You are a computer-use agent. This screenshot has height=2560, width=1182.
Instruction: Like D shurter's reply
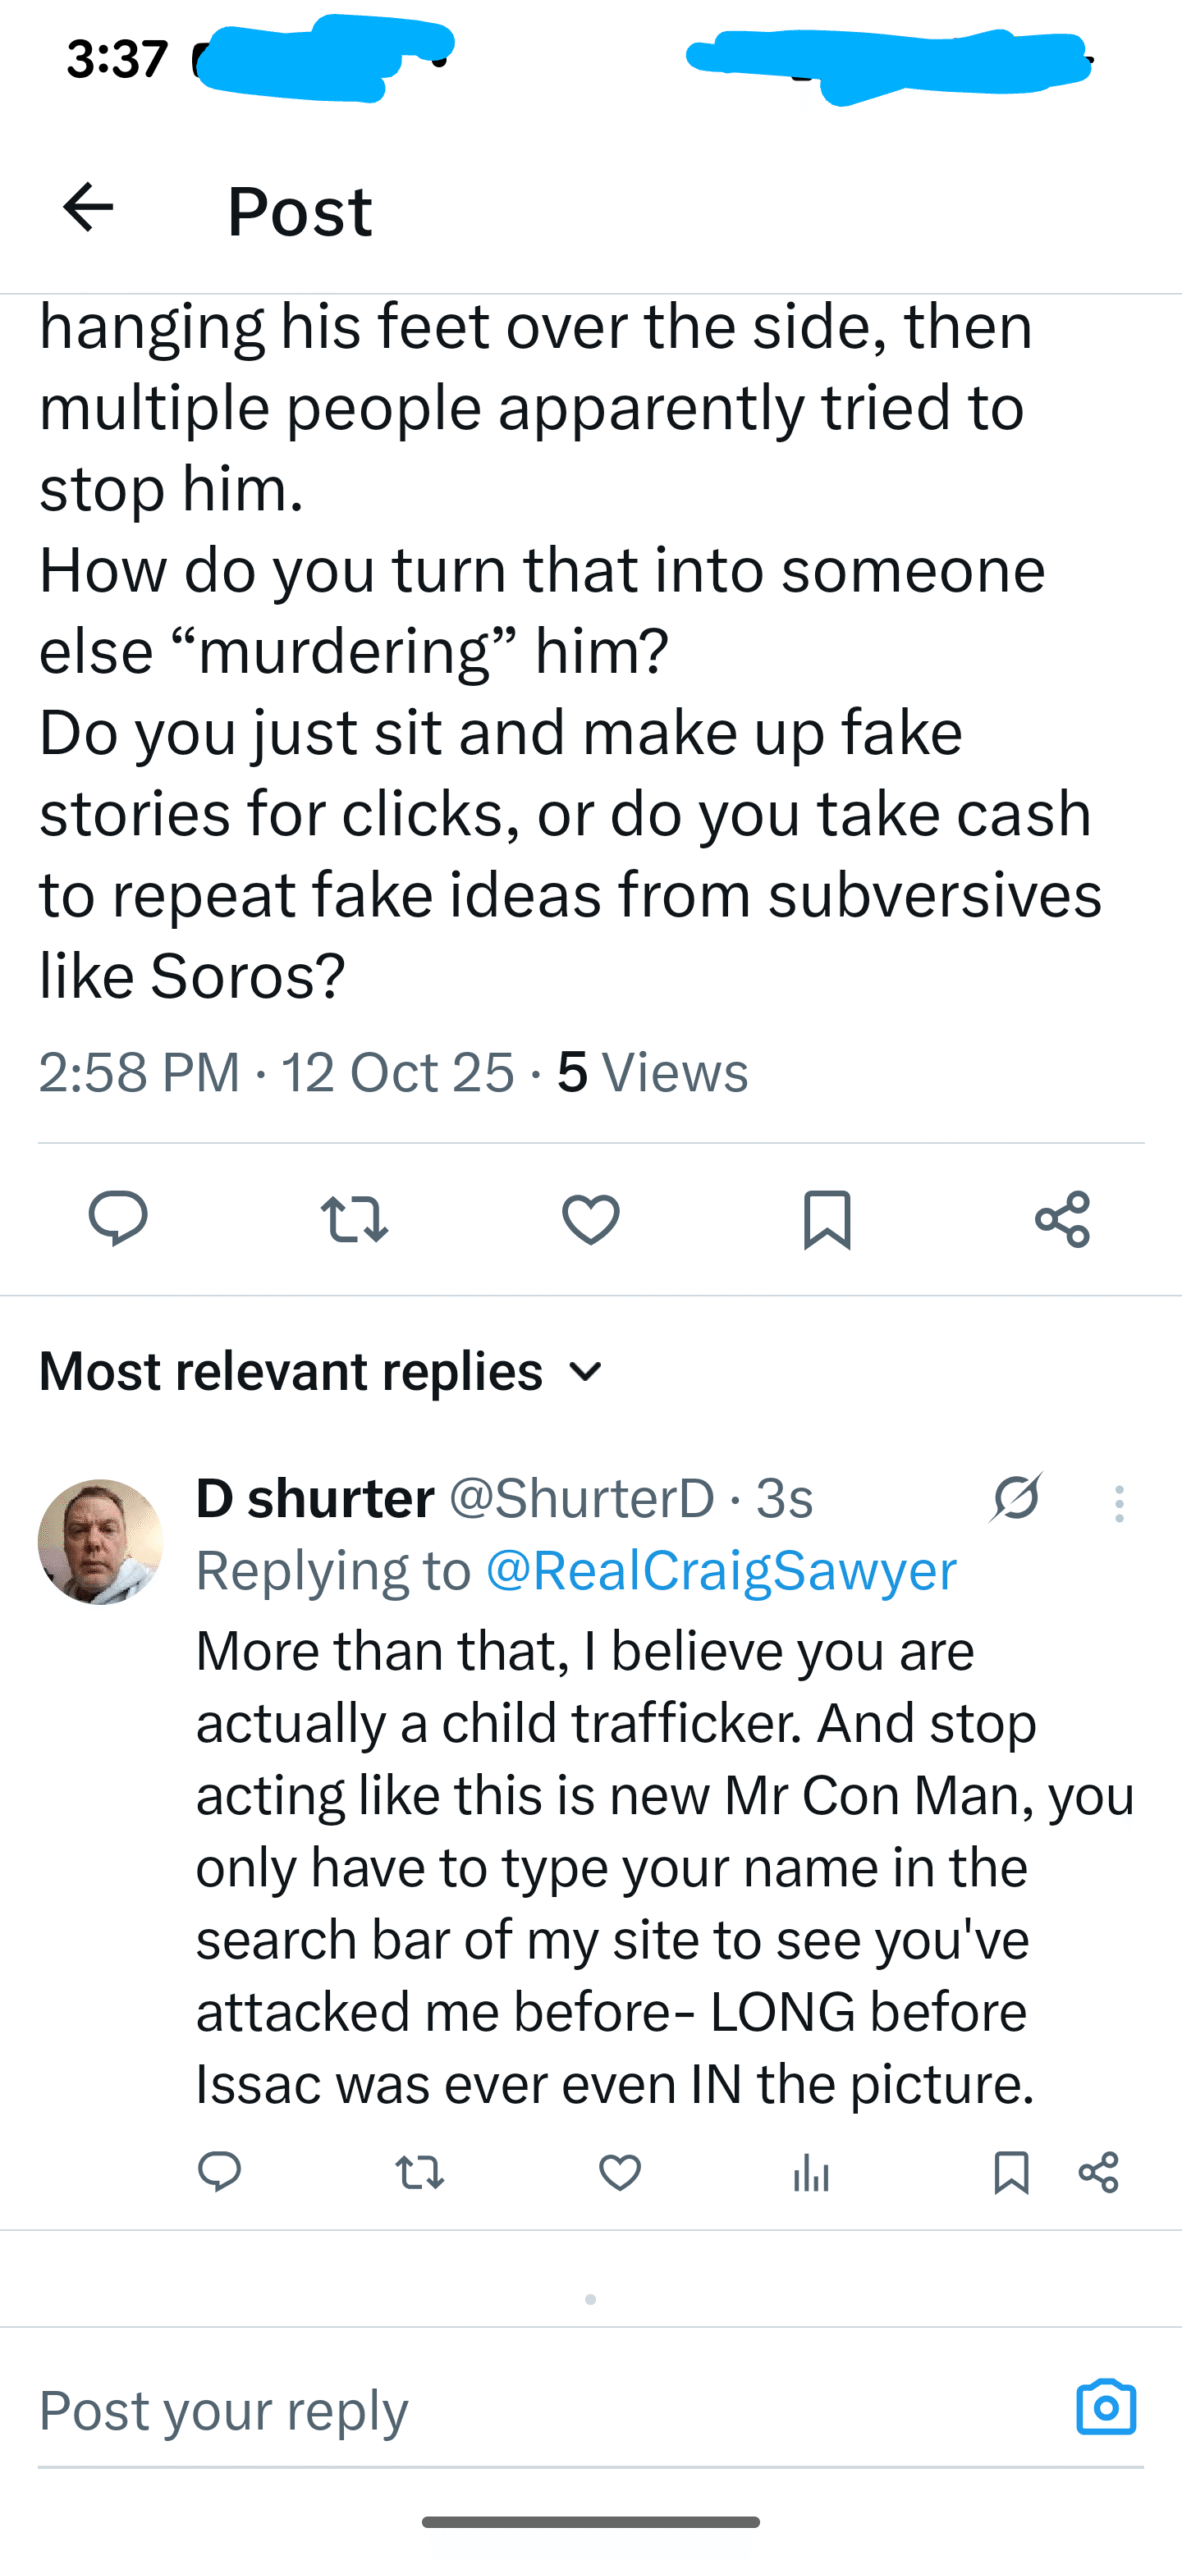[x=620, y=2172]
